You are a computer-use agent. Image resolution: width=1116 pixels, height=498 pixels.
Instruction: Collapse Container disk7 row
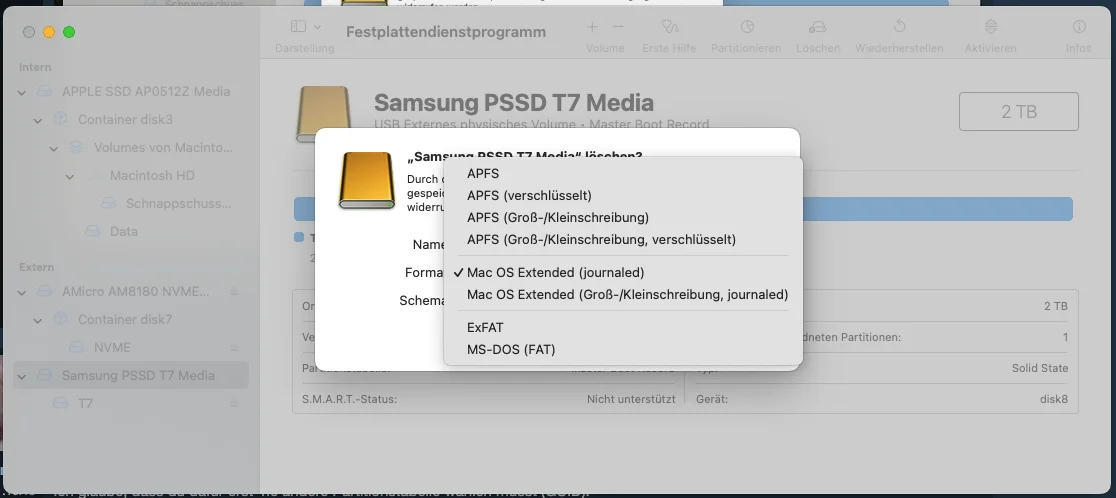point(38,321)
